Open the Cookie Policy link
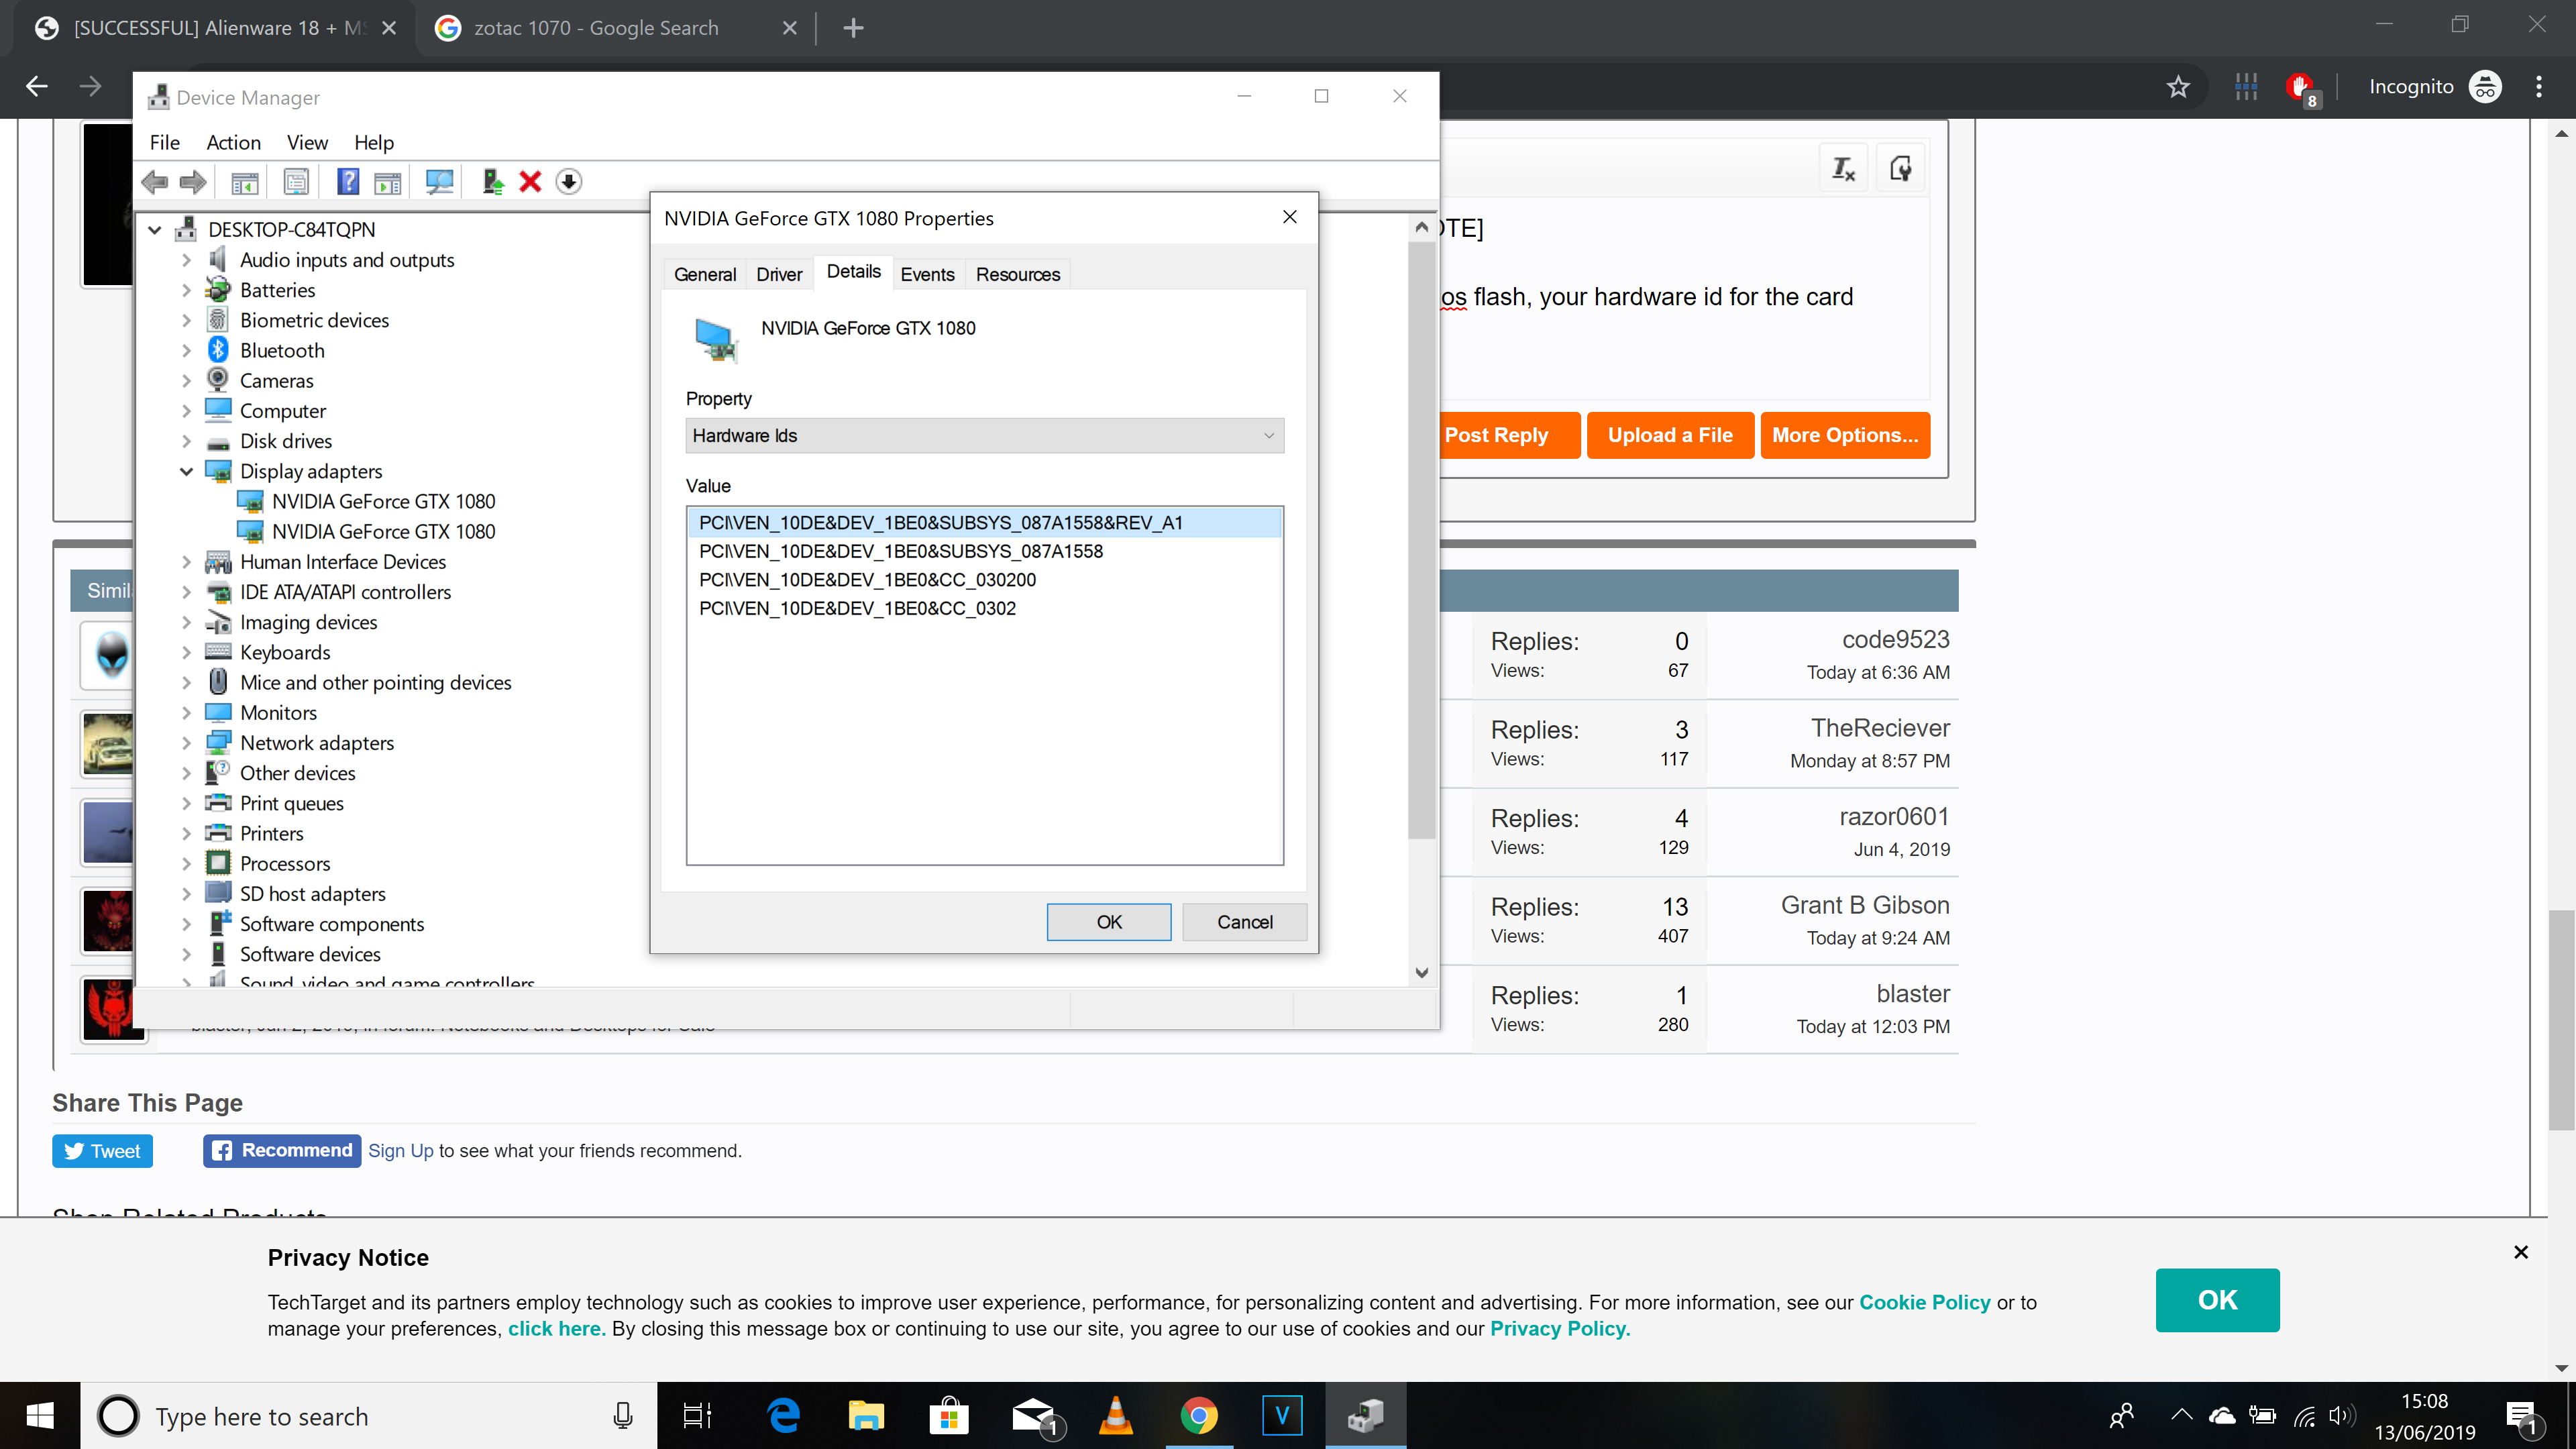2576x1449 pixels. point(1925,1302)
